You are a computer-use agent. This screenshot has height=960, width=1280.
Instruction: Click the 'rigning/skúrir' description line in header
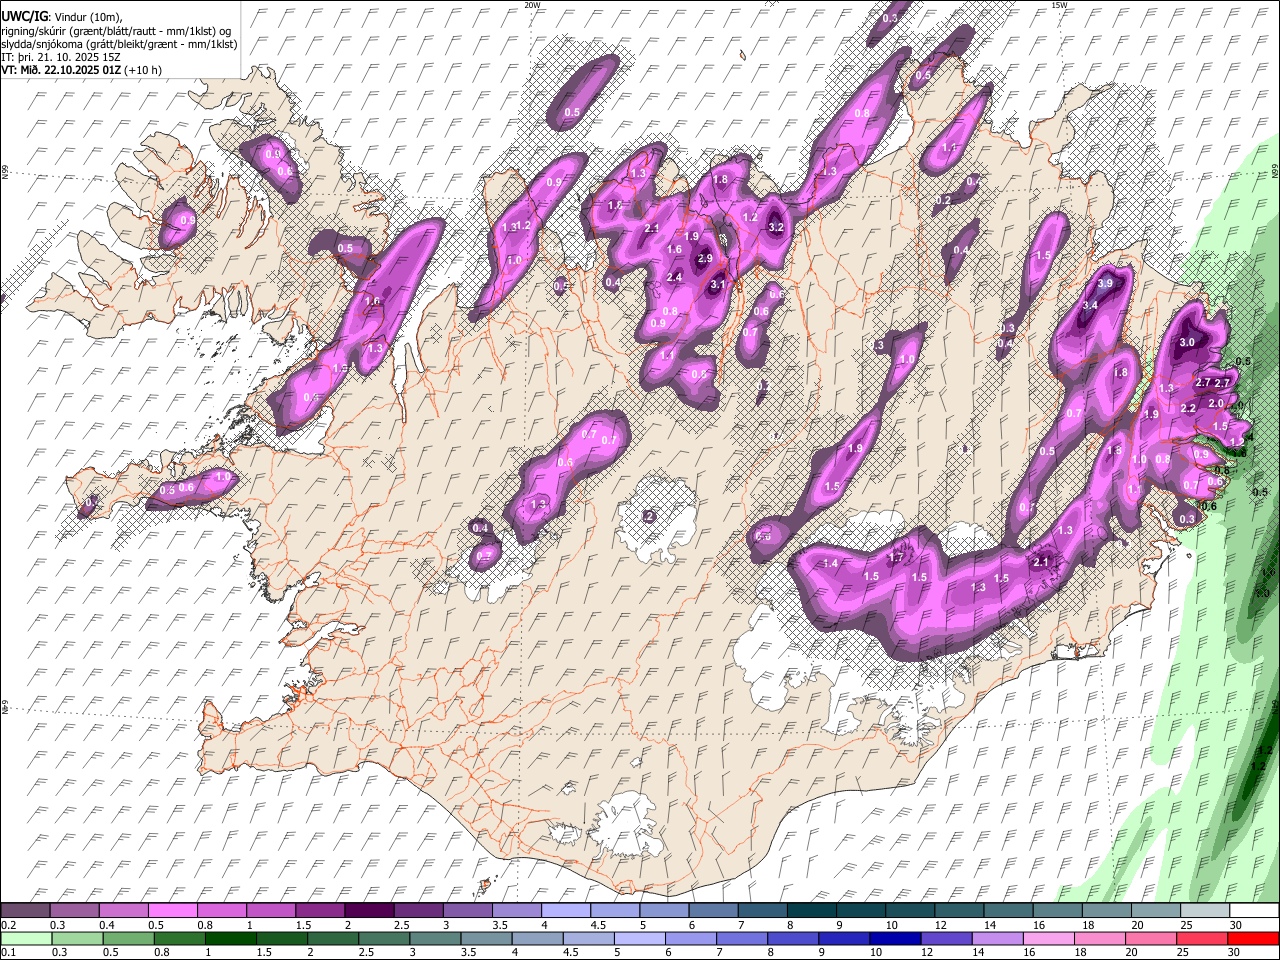pos(116,30)
